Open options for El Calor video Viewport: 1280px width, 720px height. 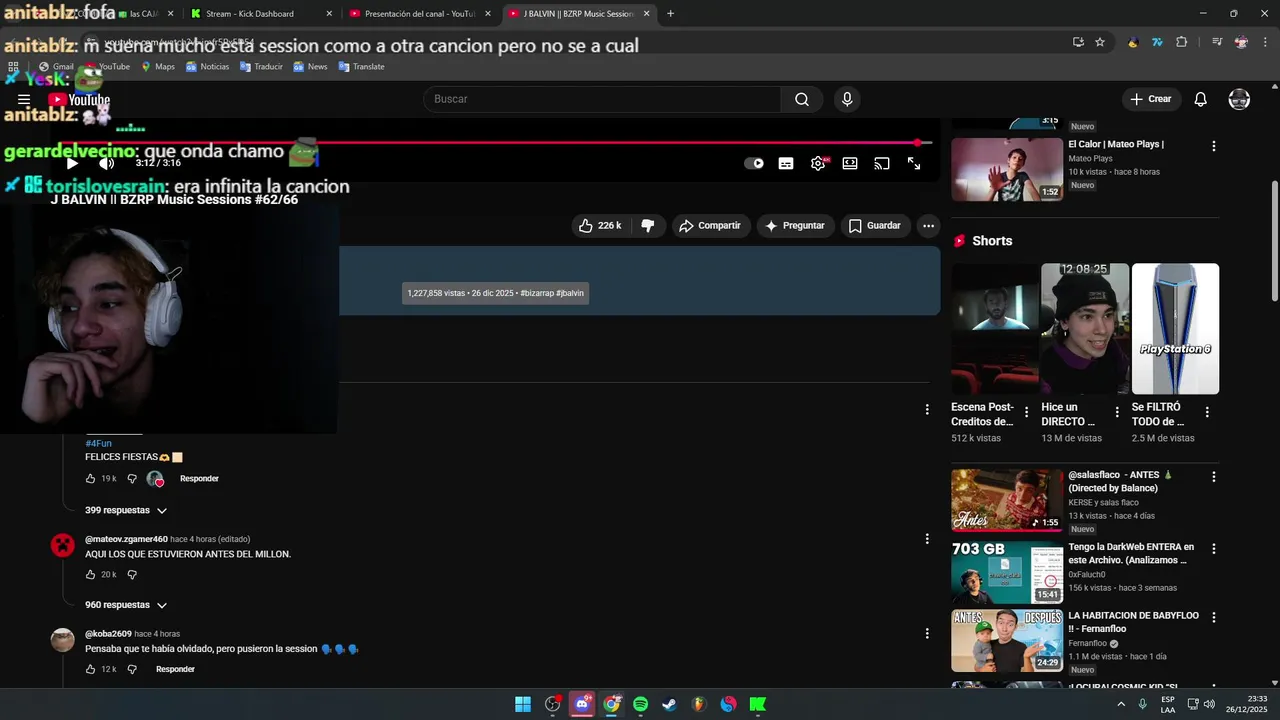(x=1214, y=146)
